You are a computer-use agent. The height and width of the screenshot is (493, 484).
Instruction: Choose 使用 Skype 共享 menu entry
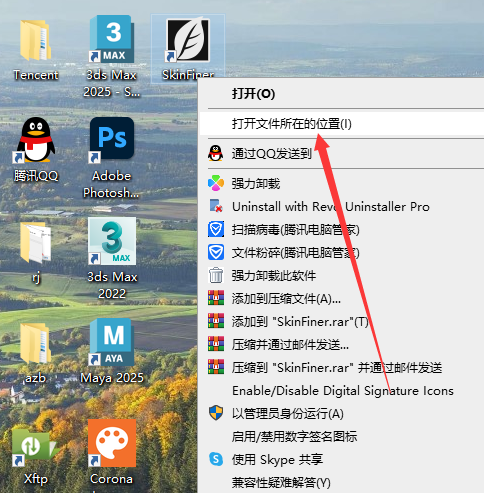pyautogui.click(x=342, y=460)
